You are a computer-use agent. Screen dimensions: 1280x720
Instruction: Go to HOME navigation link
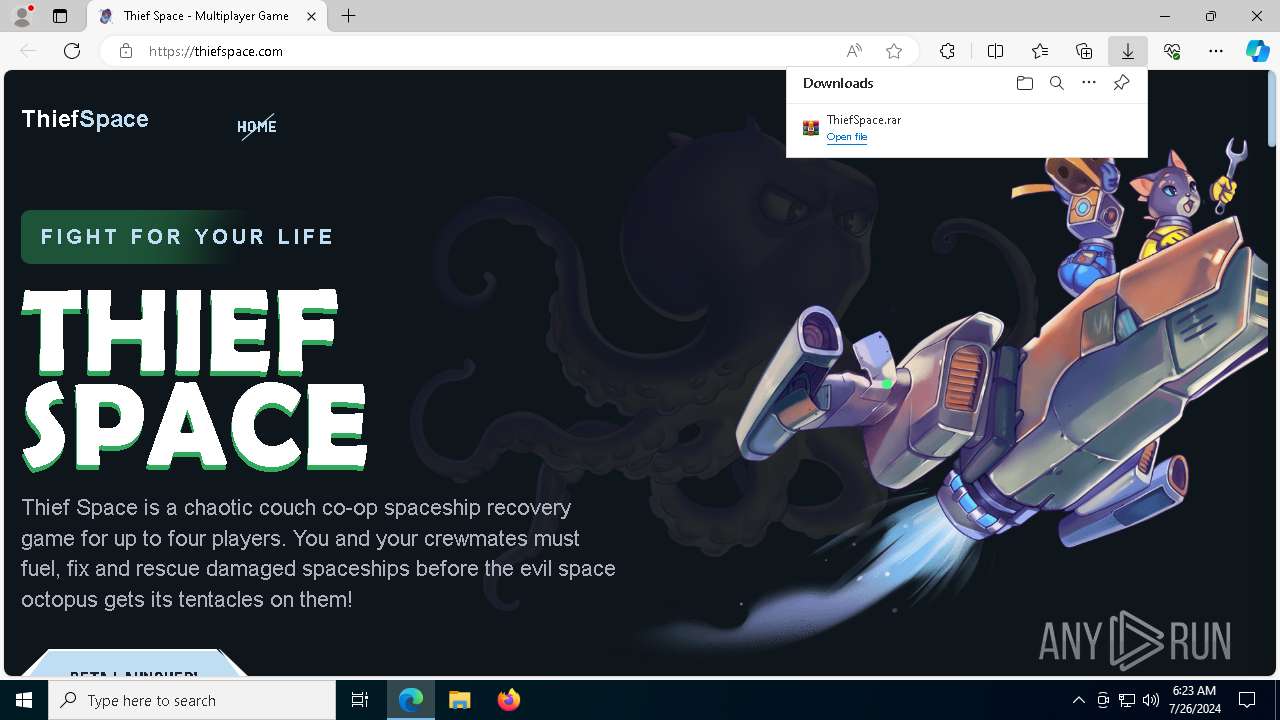click(257, 126)
